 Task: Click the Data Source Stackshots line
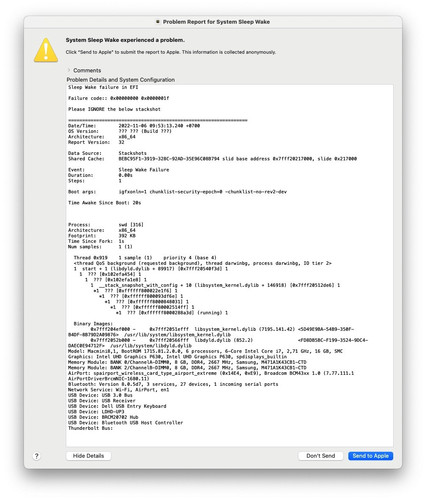[107, 153]
